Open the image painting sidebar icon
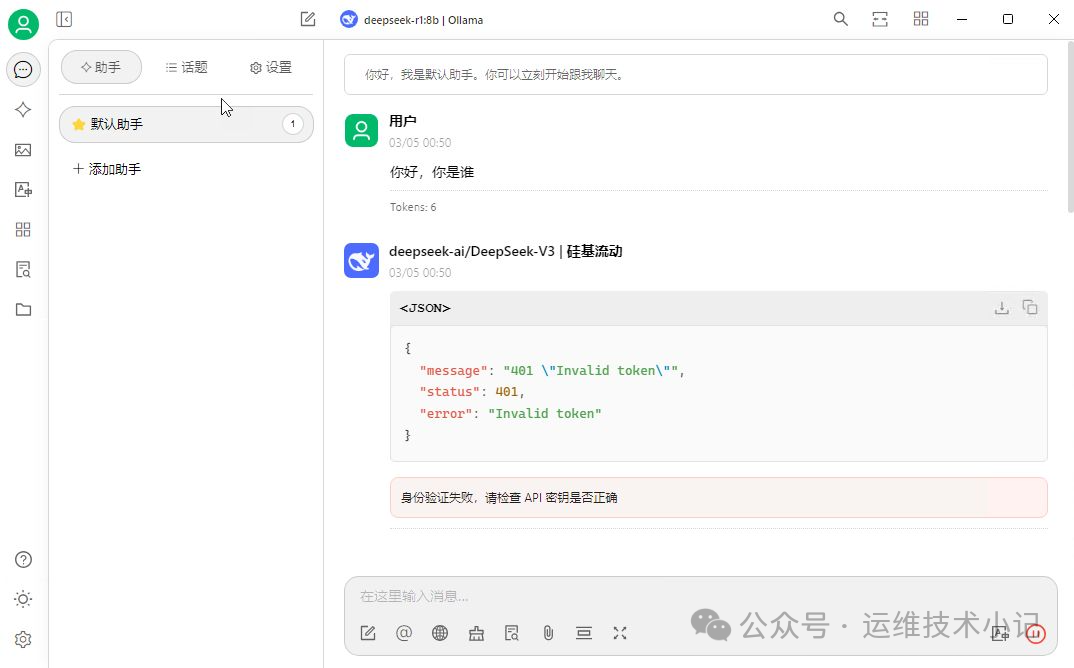 [23, 150]
